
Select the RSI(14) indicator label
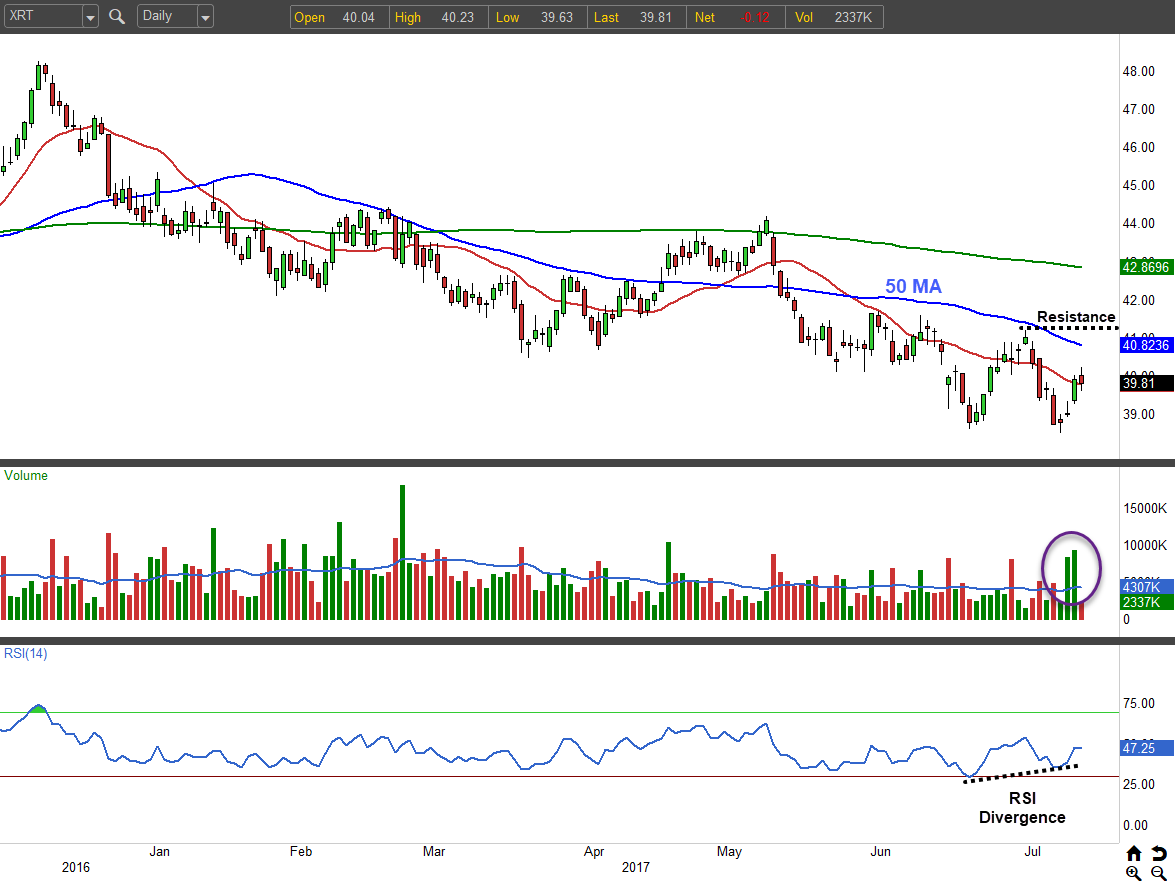pos(26,654)
